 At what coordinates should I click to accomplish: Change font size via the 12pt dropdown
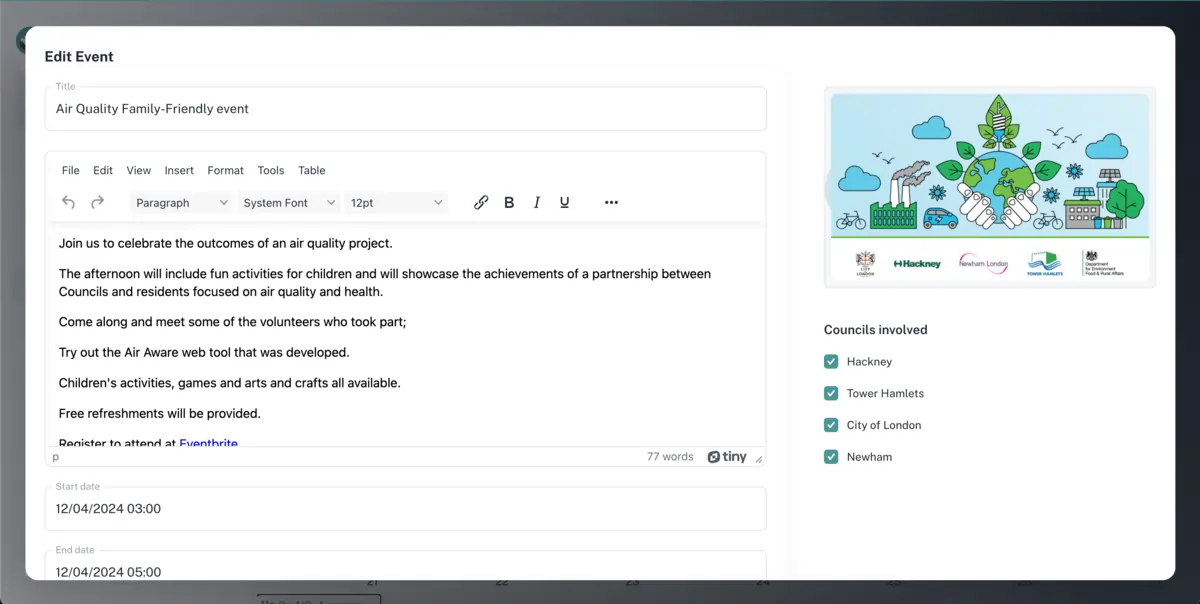coord(396,202)
